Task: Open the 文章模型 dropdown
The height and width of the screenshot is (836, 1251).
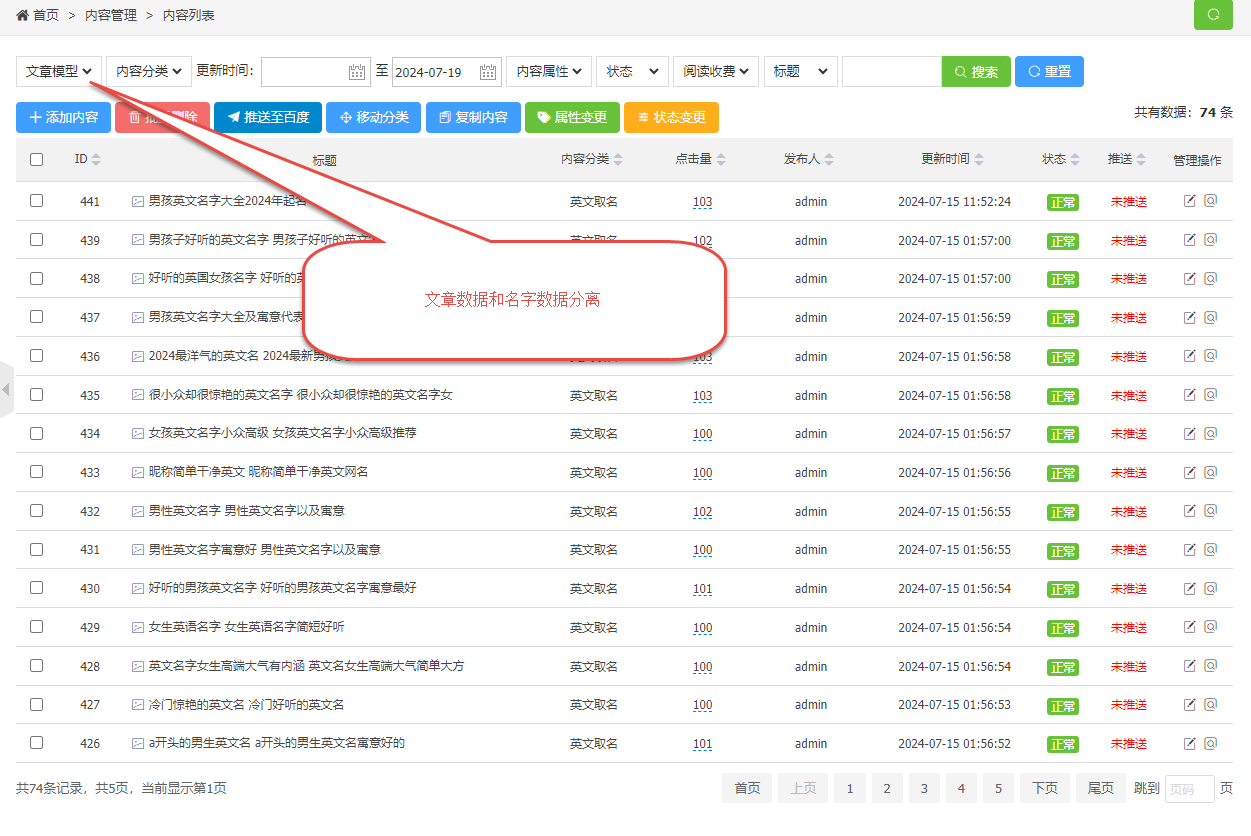Action: [59, 72]
